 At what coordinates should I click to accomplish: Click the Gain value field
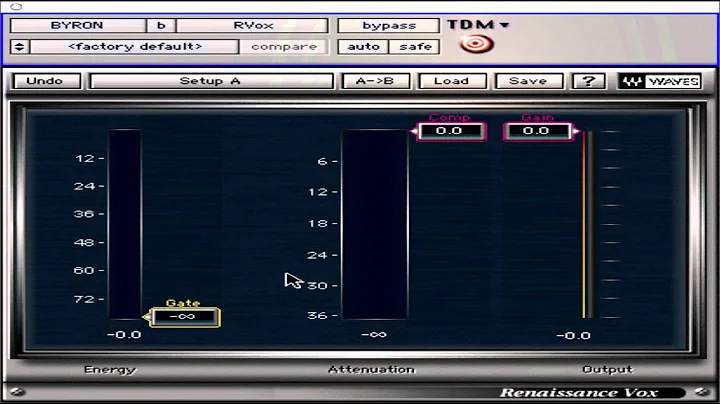pos(536,131)
